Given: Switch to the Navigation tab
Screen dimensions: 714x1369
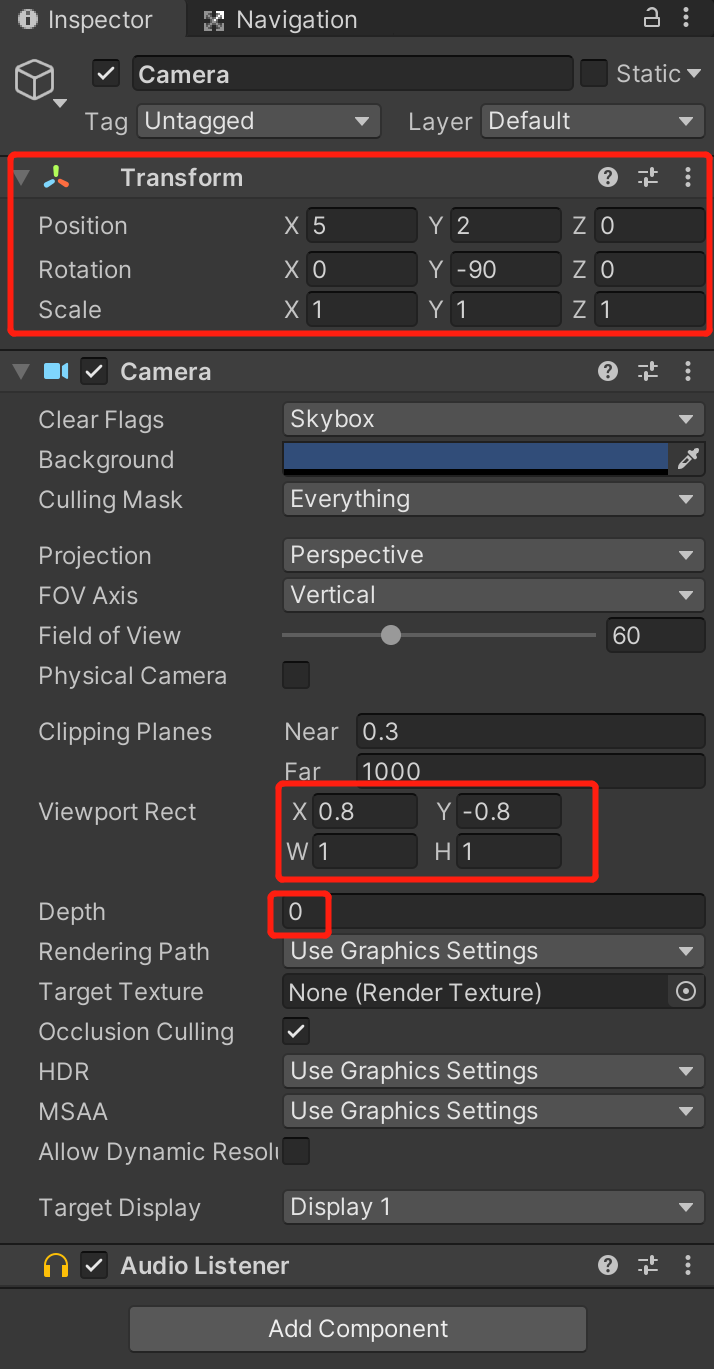Looking at the screenshot, I should (x=280, y=20).
